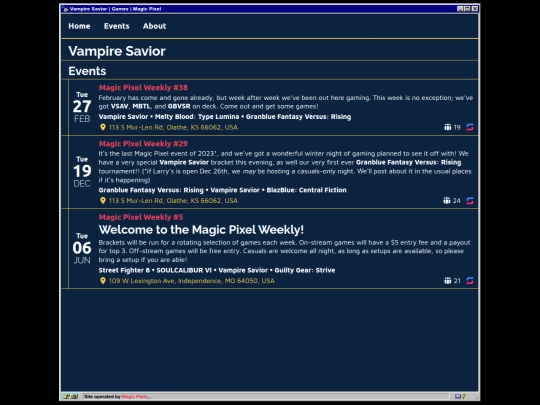Click Magic Pixel link in status bar
Viewport: 540px width, 405px height.
pyautogui.click(x=136, y=397)
